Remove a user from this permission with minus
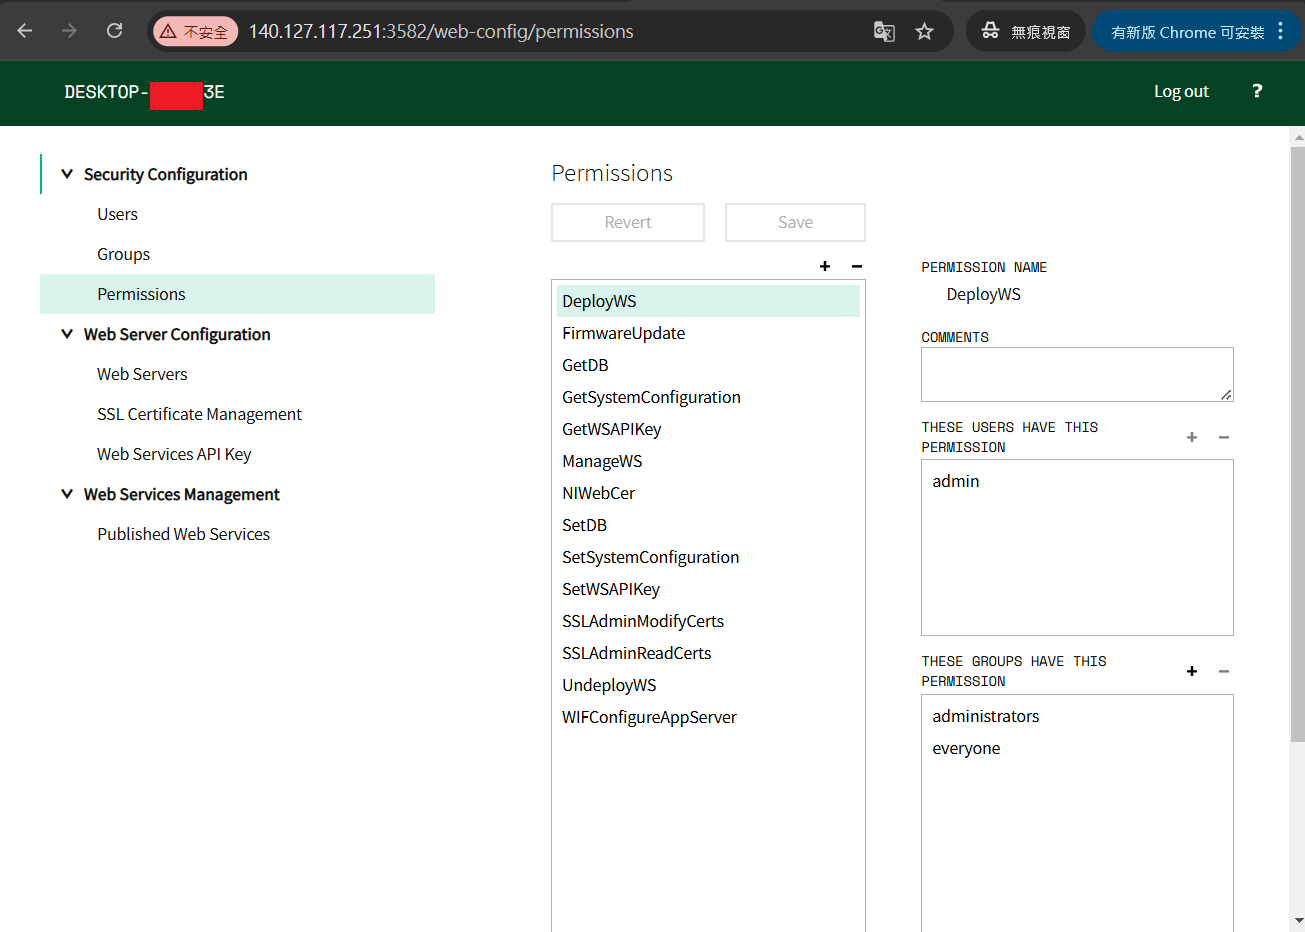Screen dimensions: 1305x932 point(1224,437)
